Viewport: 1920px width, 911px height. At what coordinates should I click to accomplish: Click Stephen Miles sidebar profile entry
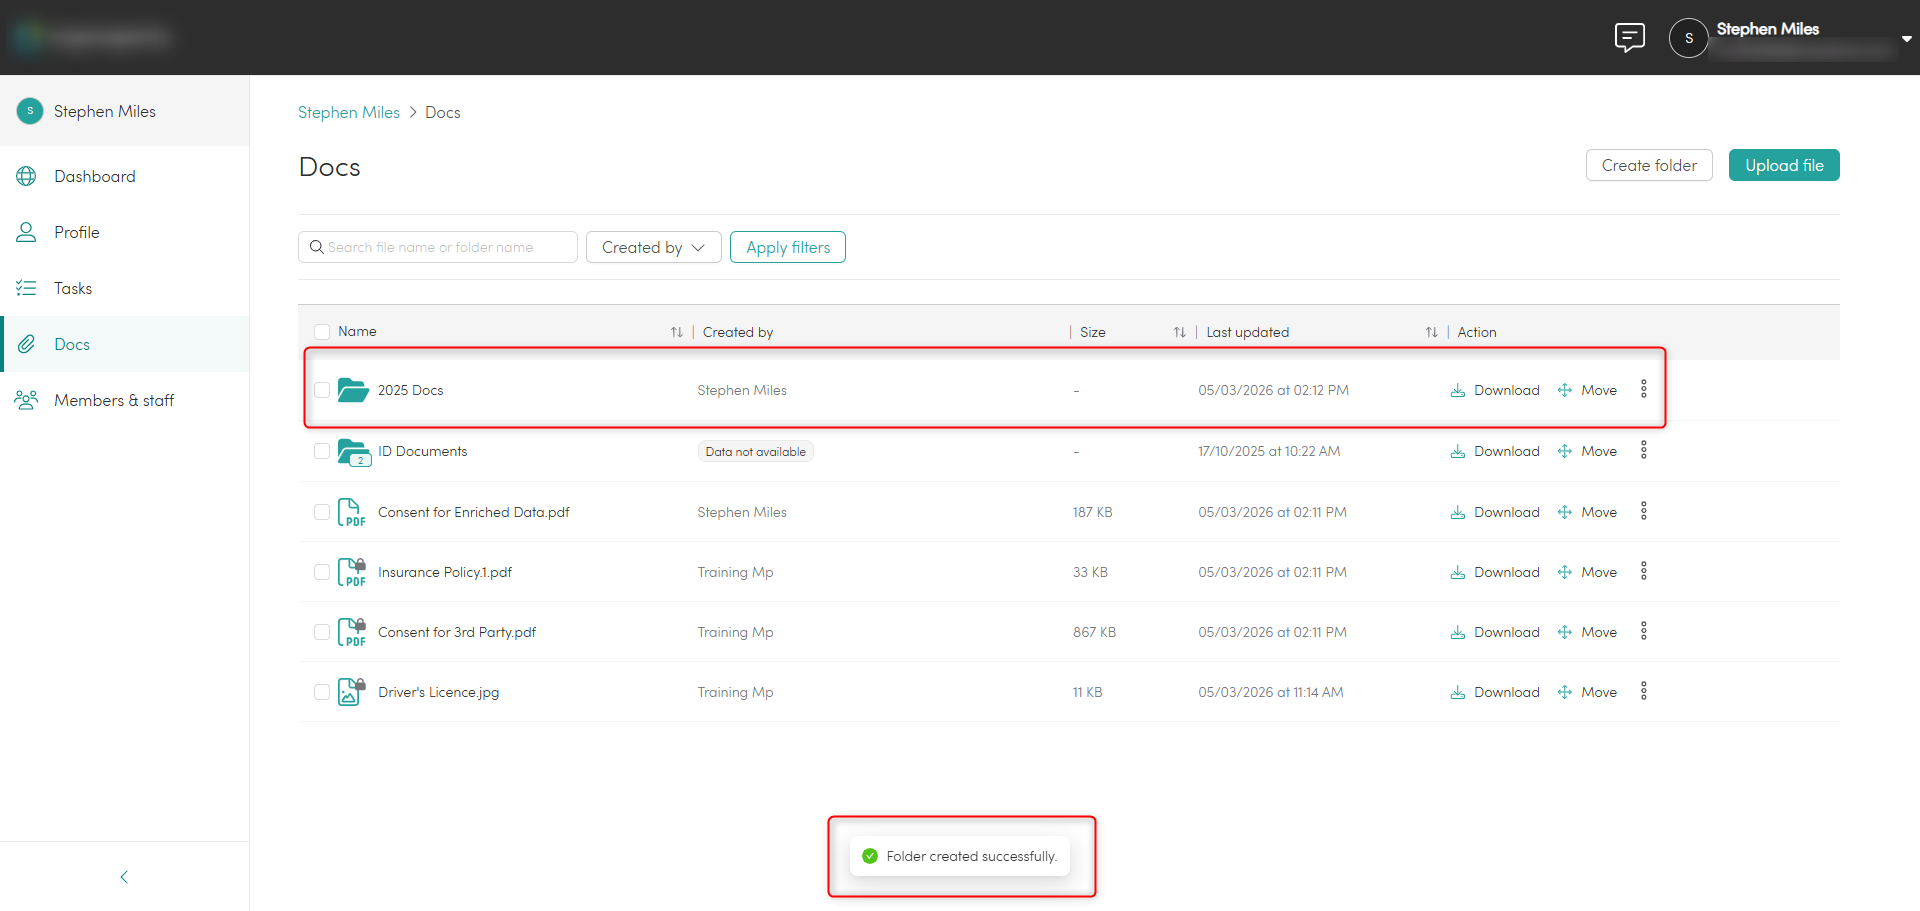pos(125,111)
